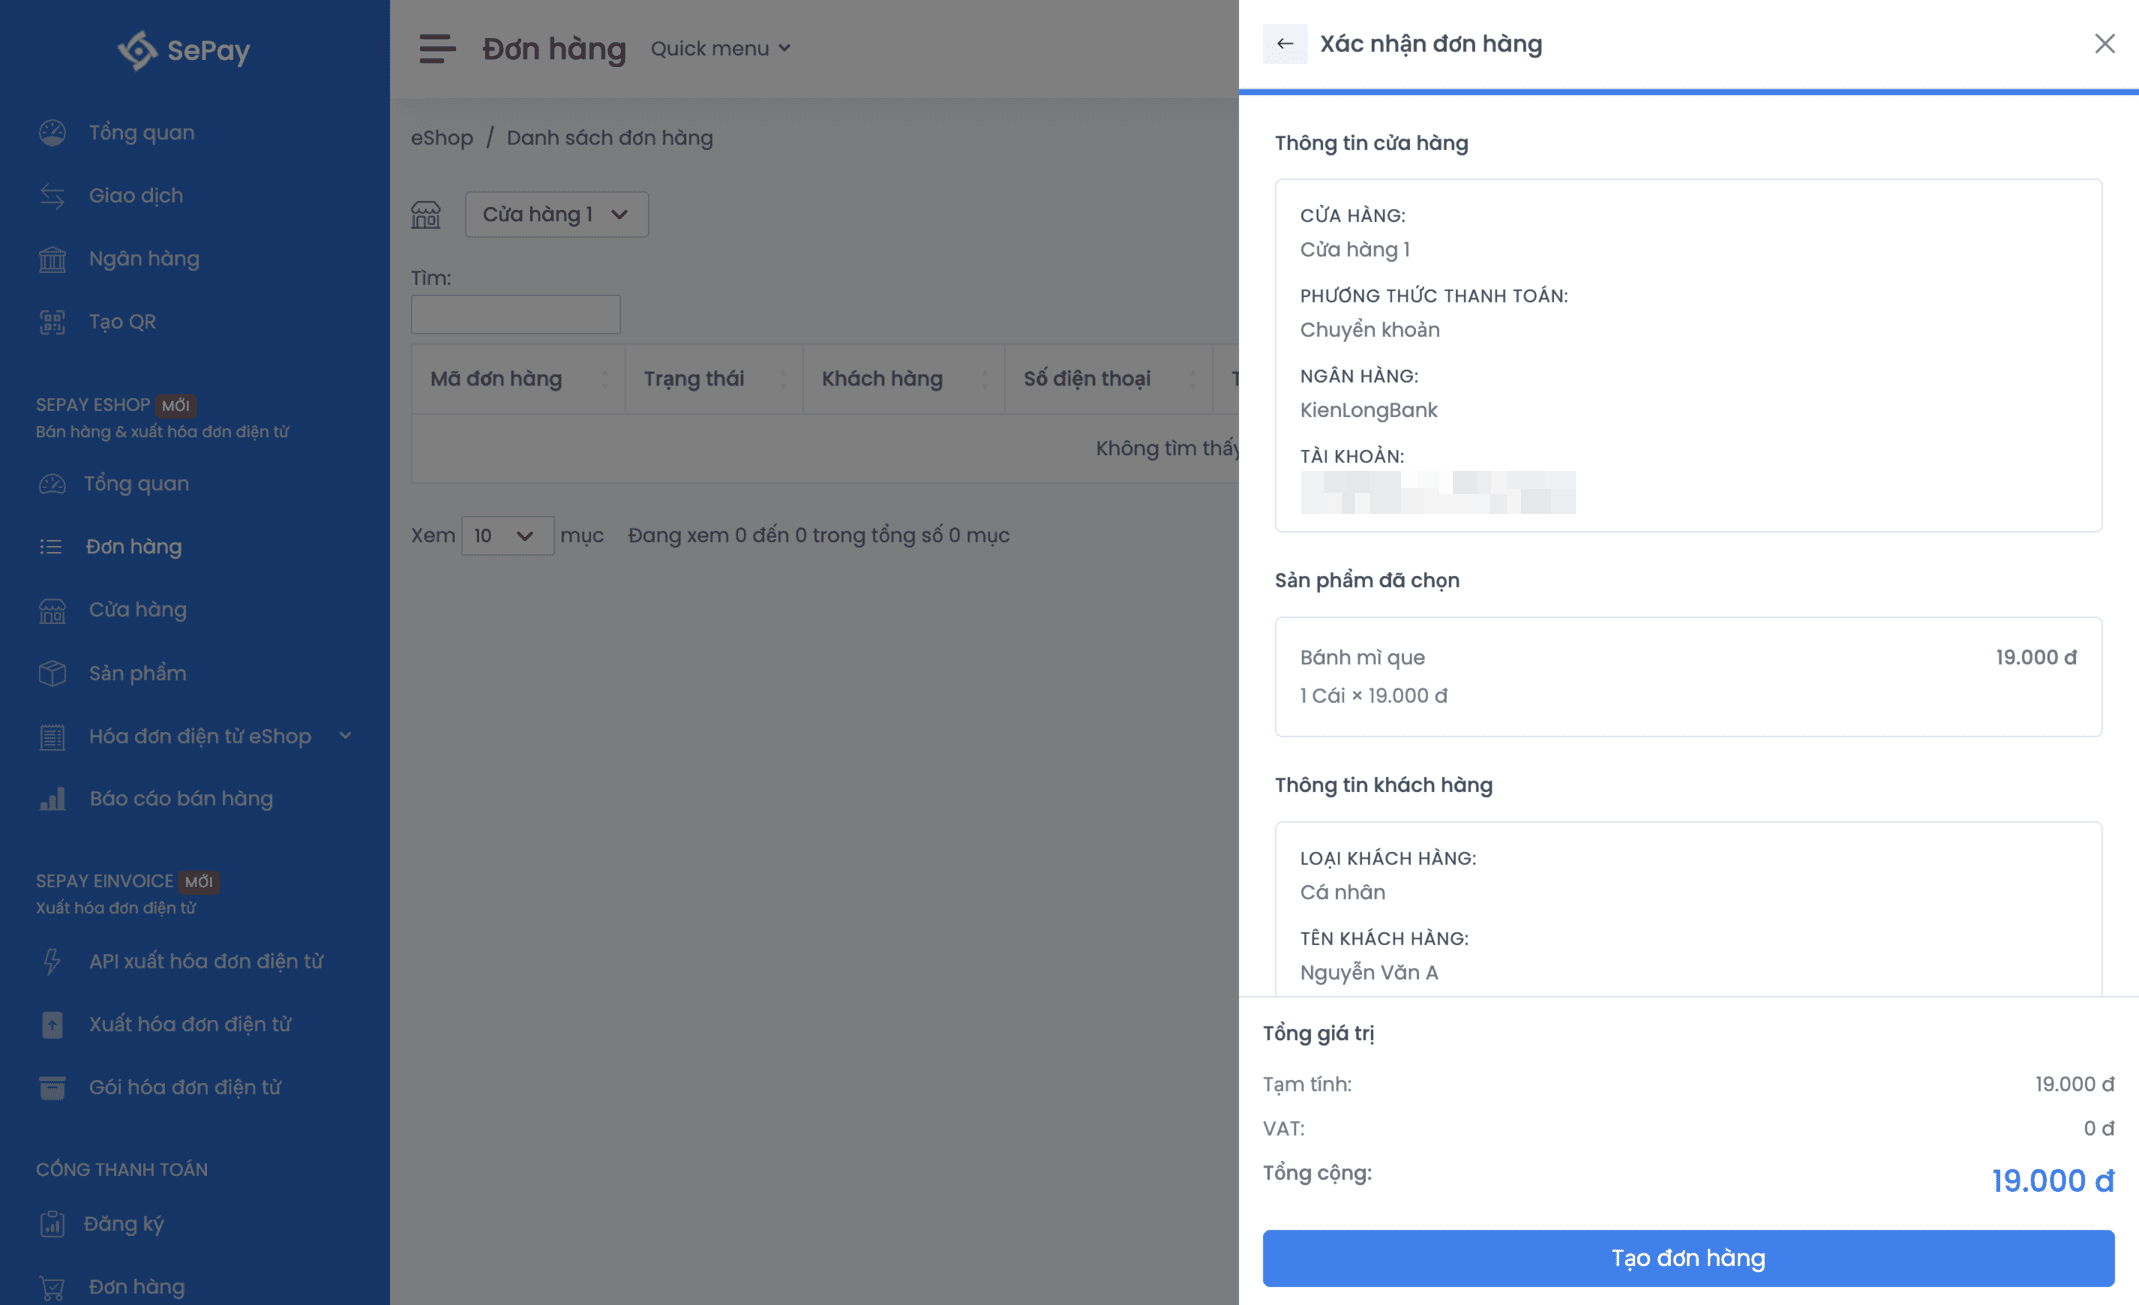The width and height of the screenshot is (2139, 1305).
Task: Open Tổng quan at top of sidebar
Action: point(141,133)
